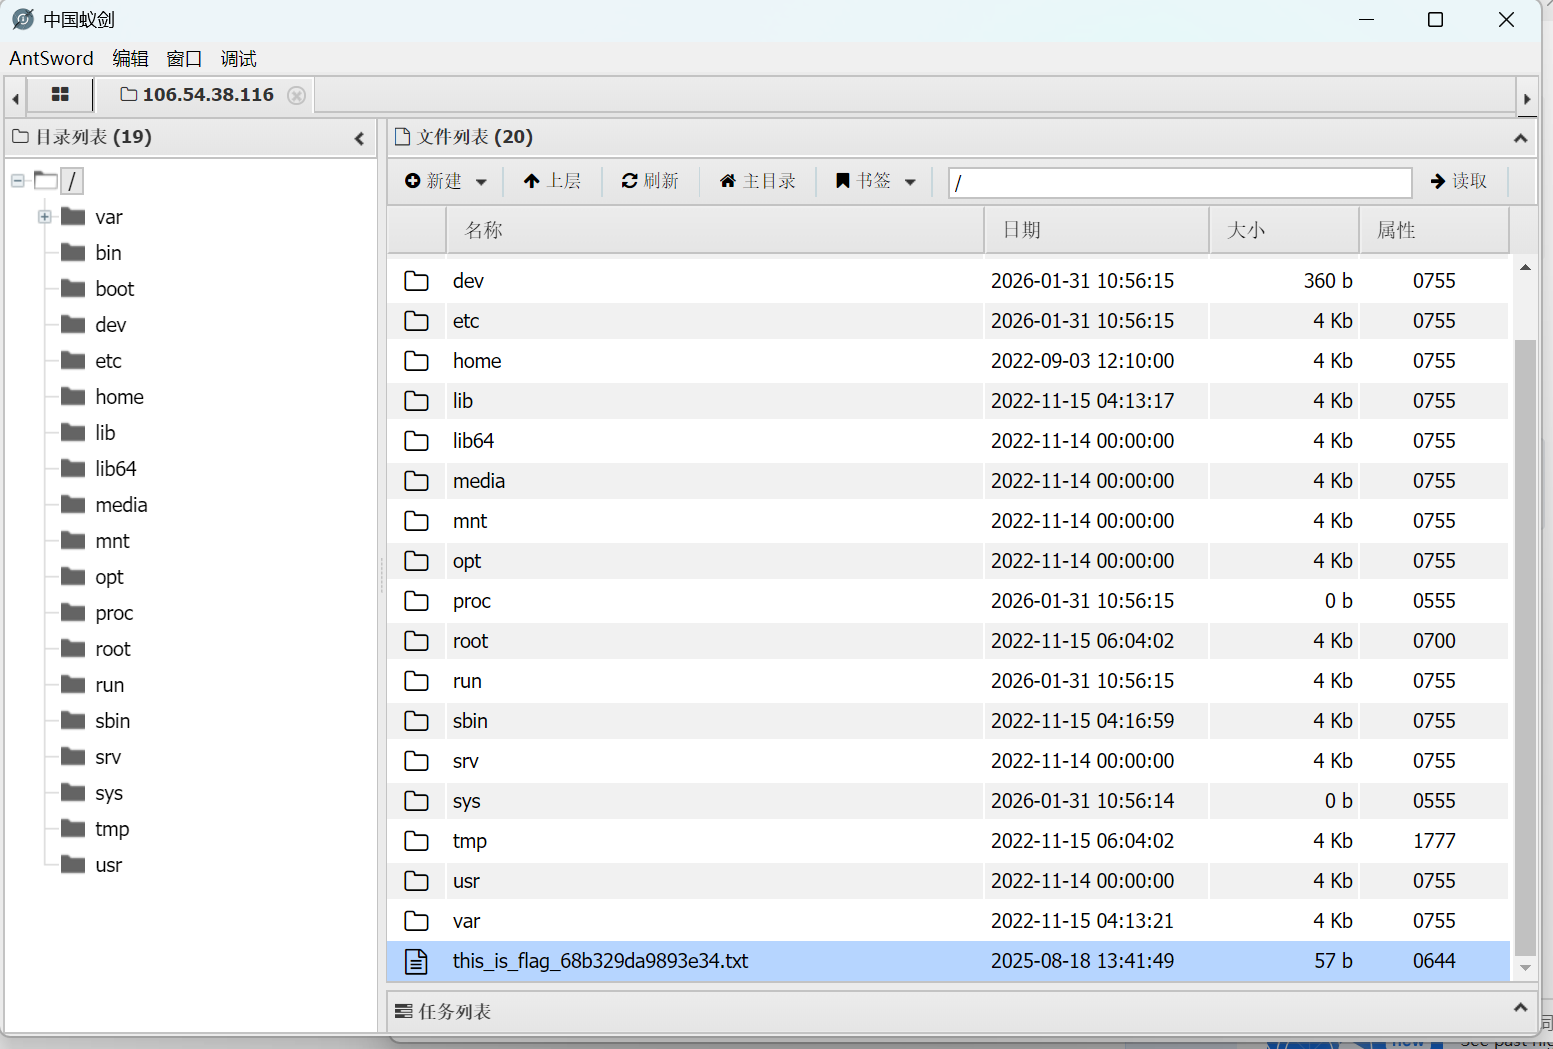
Task: Open the 编辑 menu
Action: pyautogui.click(x=130, y=58)
